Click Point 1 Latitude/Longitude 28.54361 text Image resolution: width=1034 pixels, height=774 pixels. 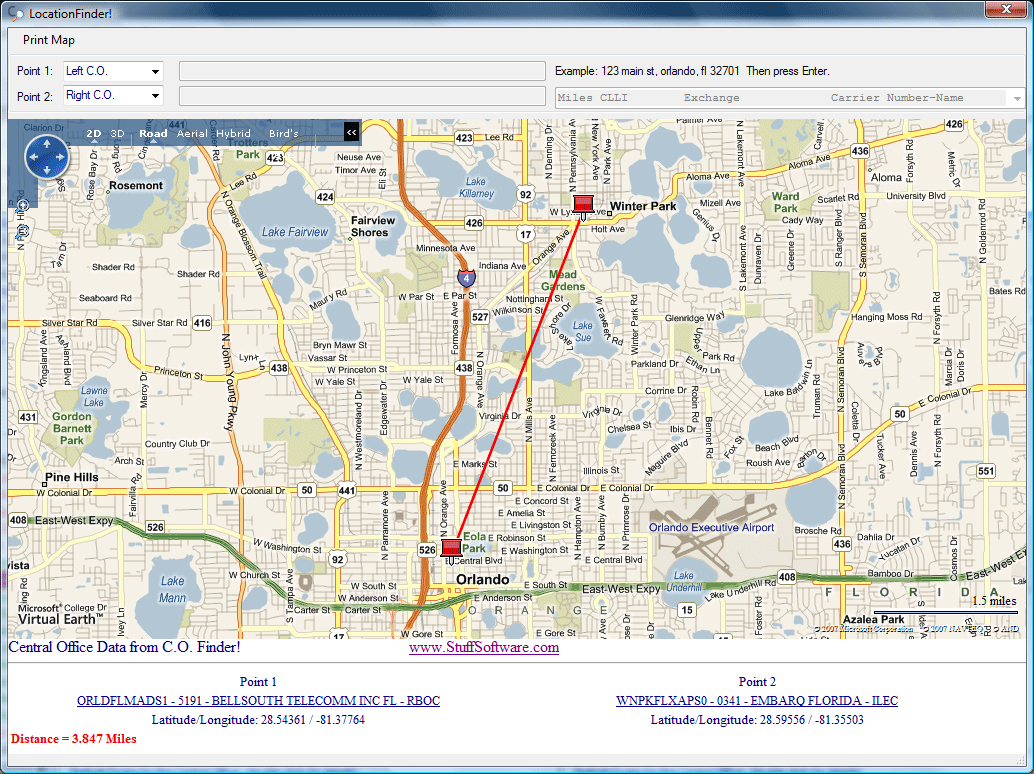coord(258,720)
